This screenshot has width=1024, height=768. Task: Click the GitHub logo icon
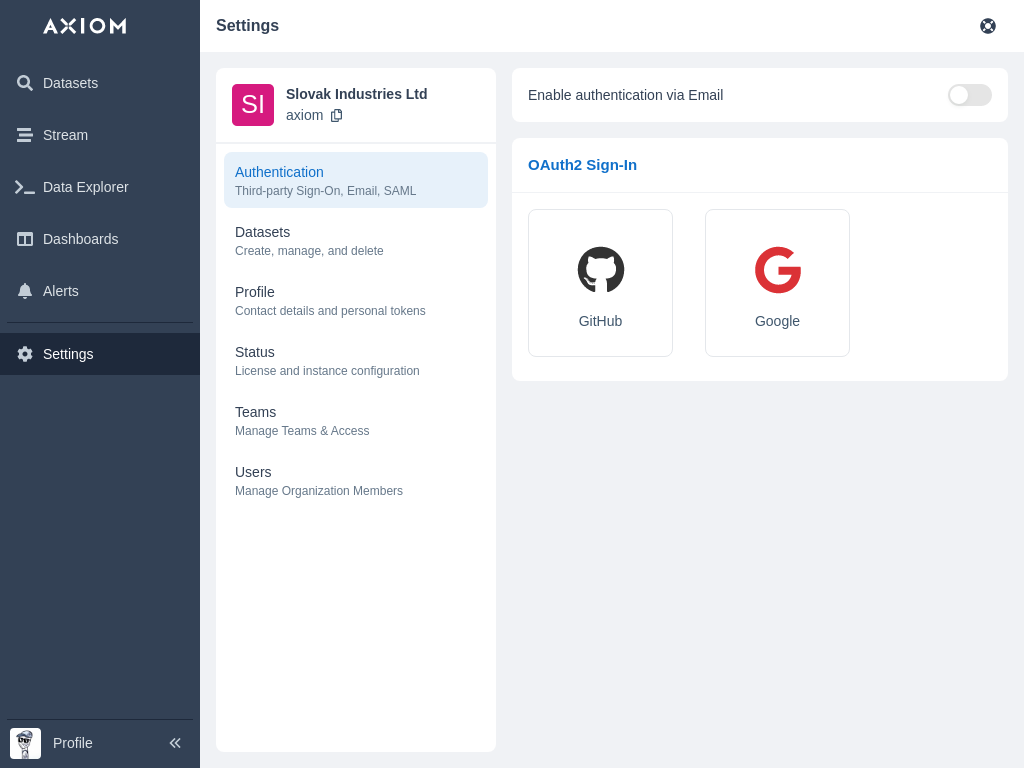point(601,270)
